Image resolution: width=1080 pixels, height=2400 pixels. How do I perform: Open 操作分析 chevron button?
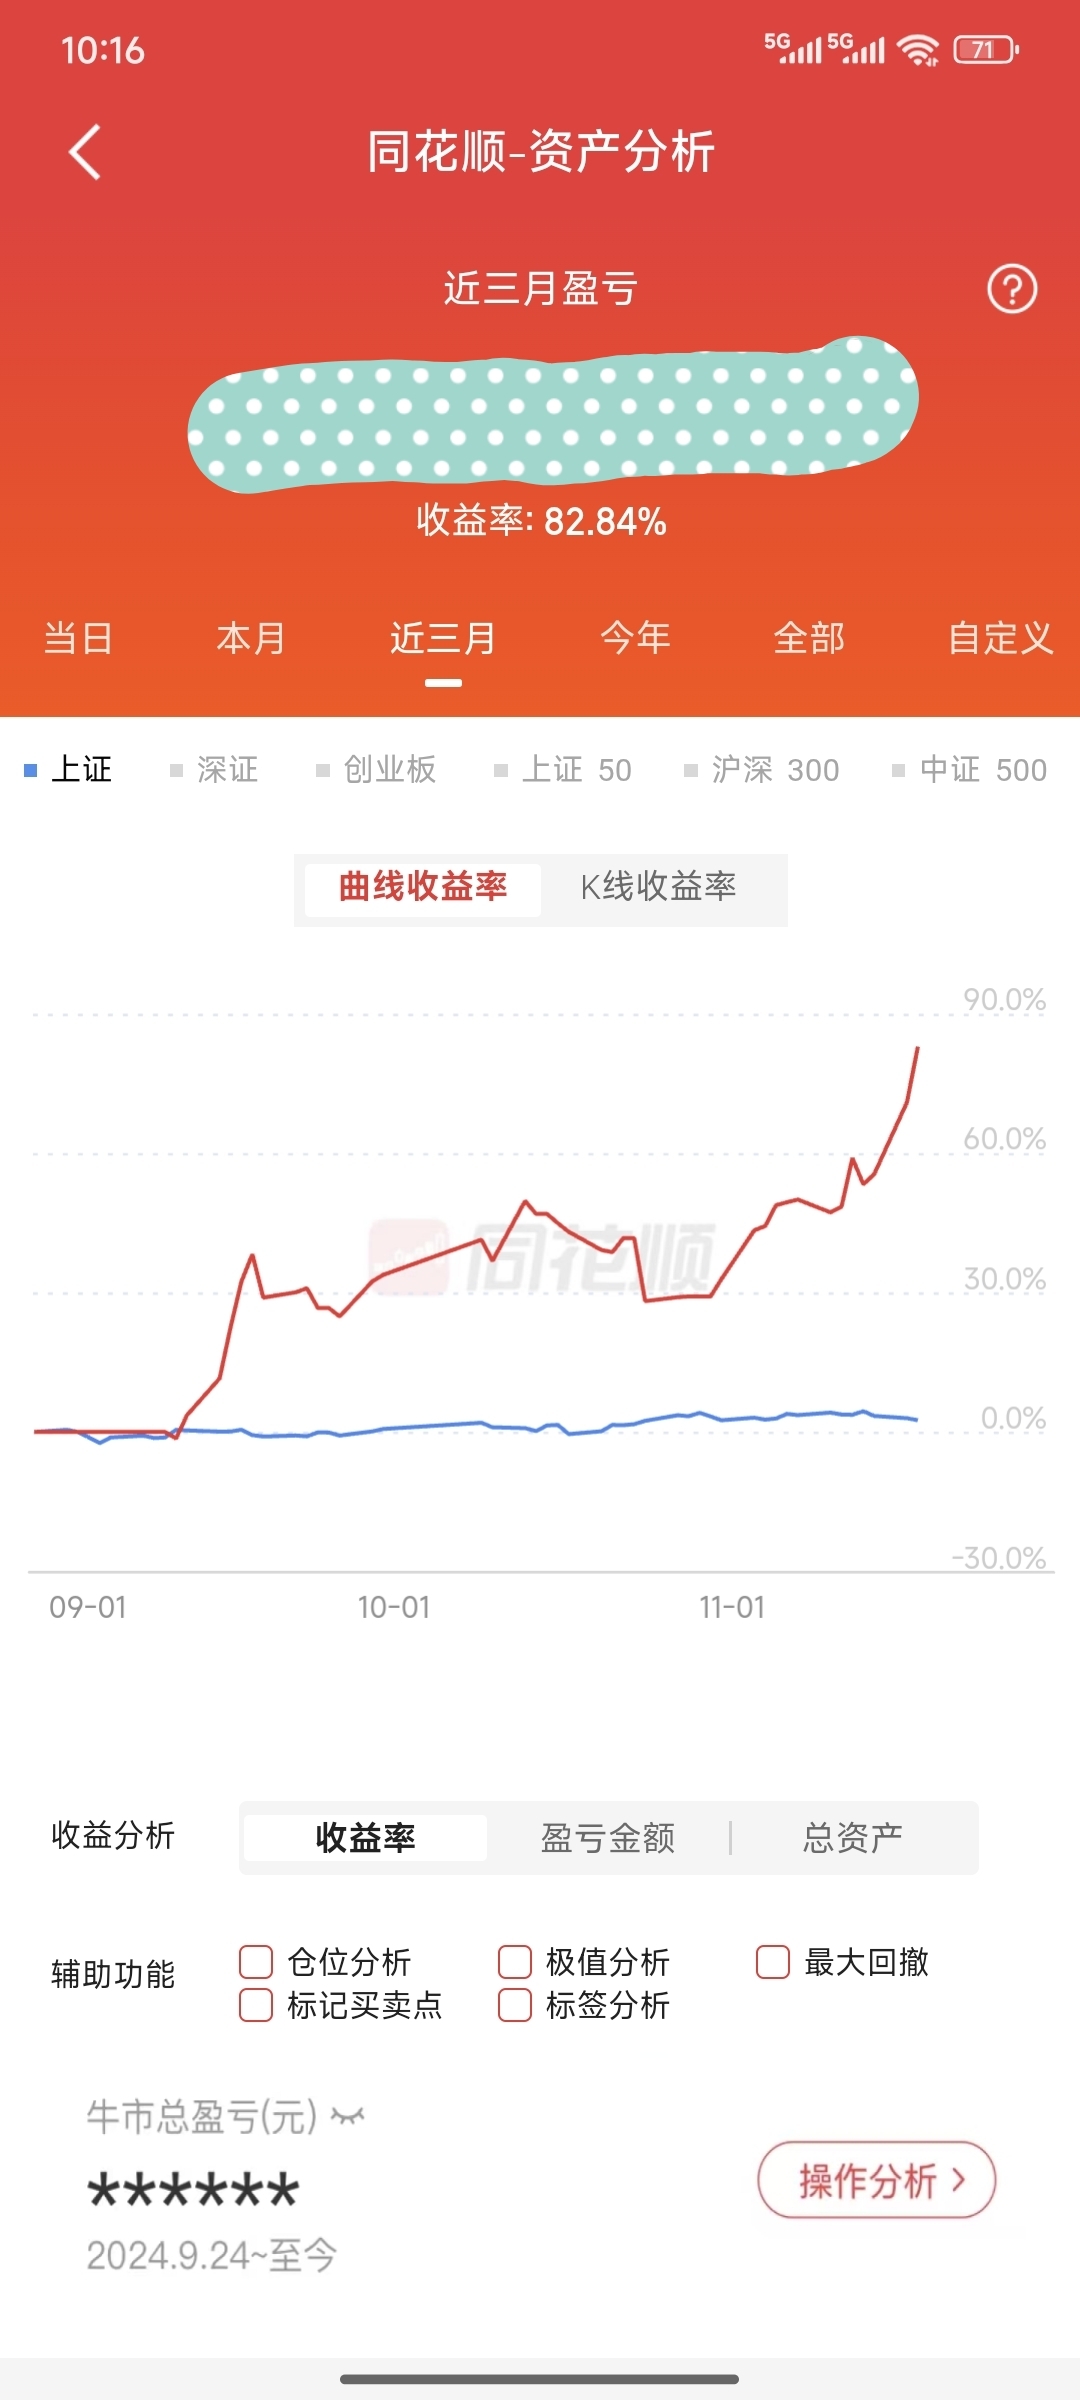click(877, 2180)
